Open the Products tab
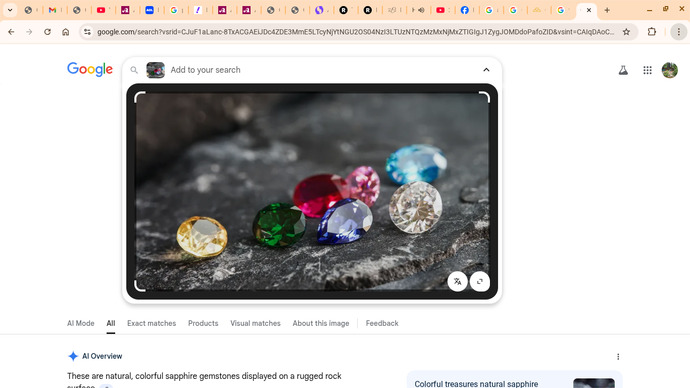 click(x=203, y=323)
